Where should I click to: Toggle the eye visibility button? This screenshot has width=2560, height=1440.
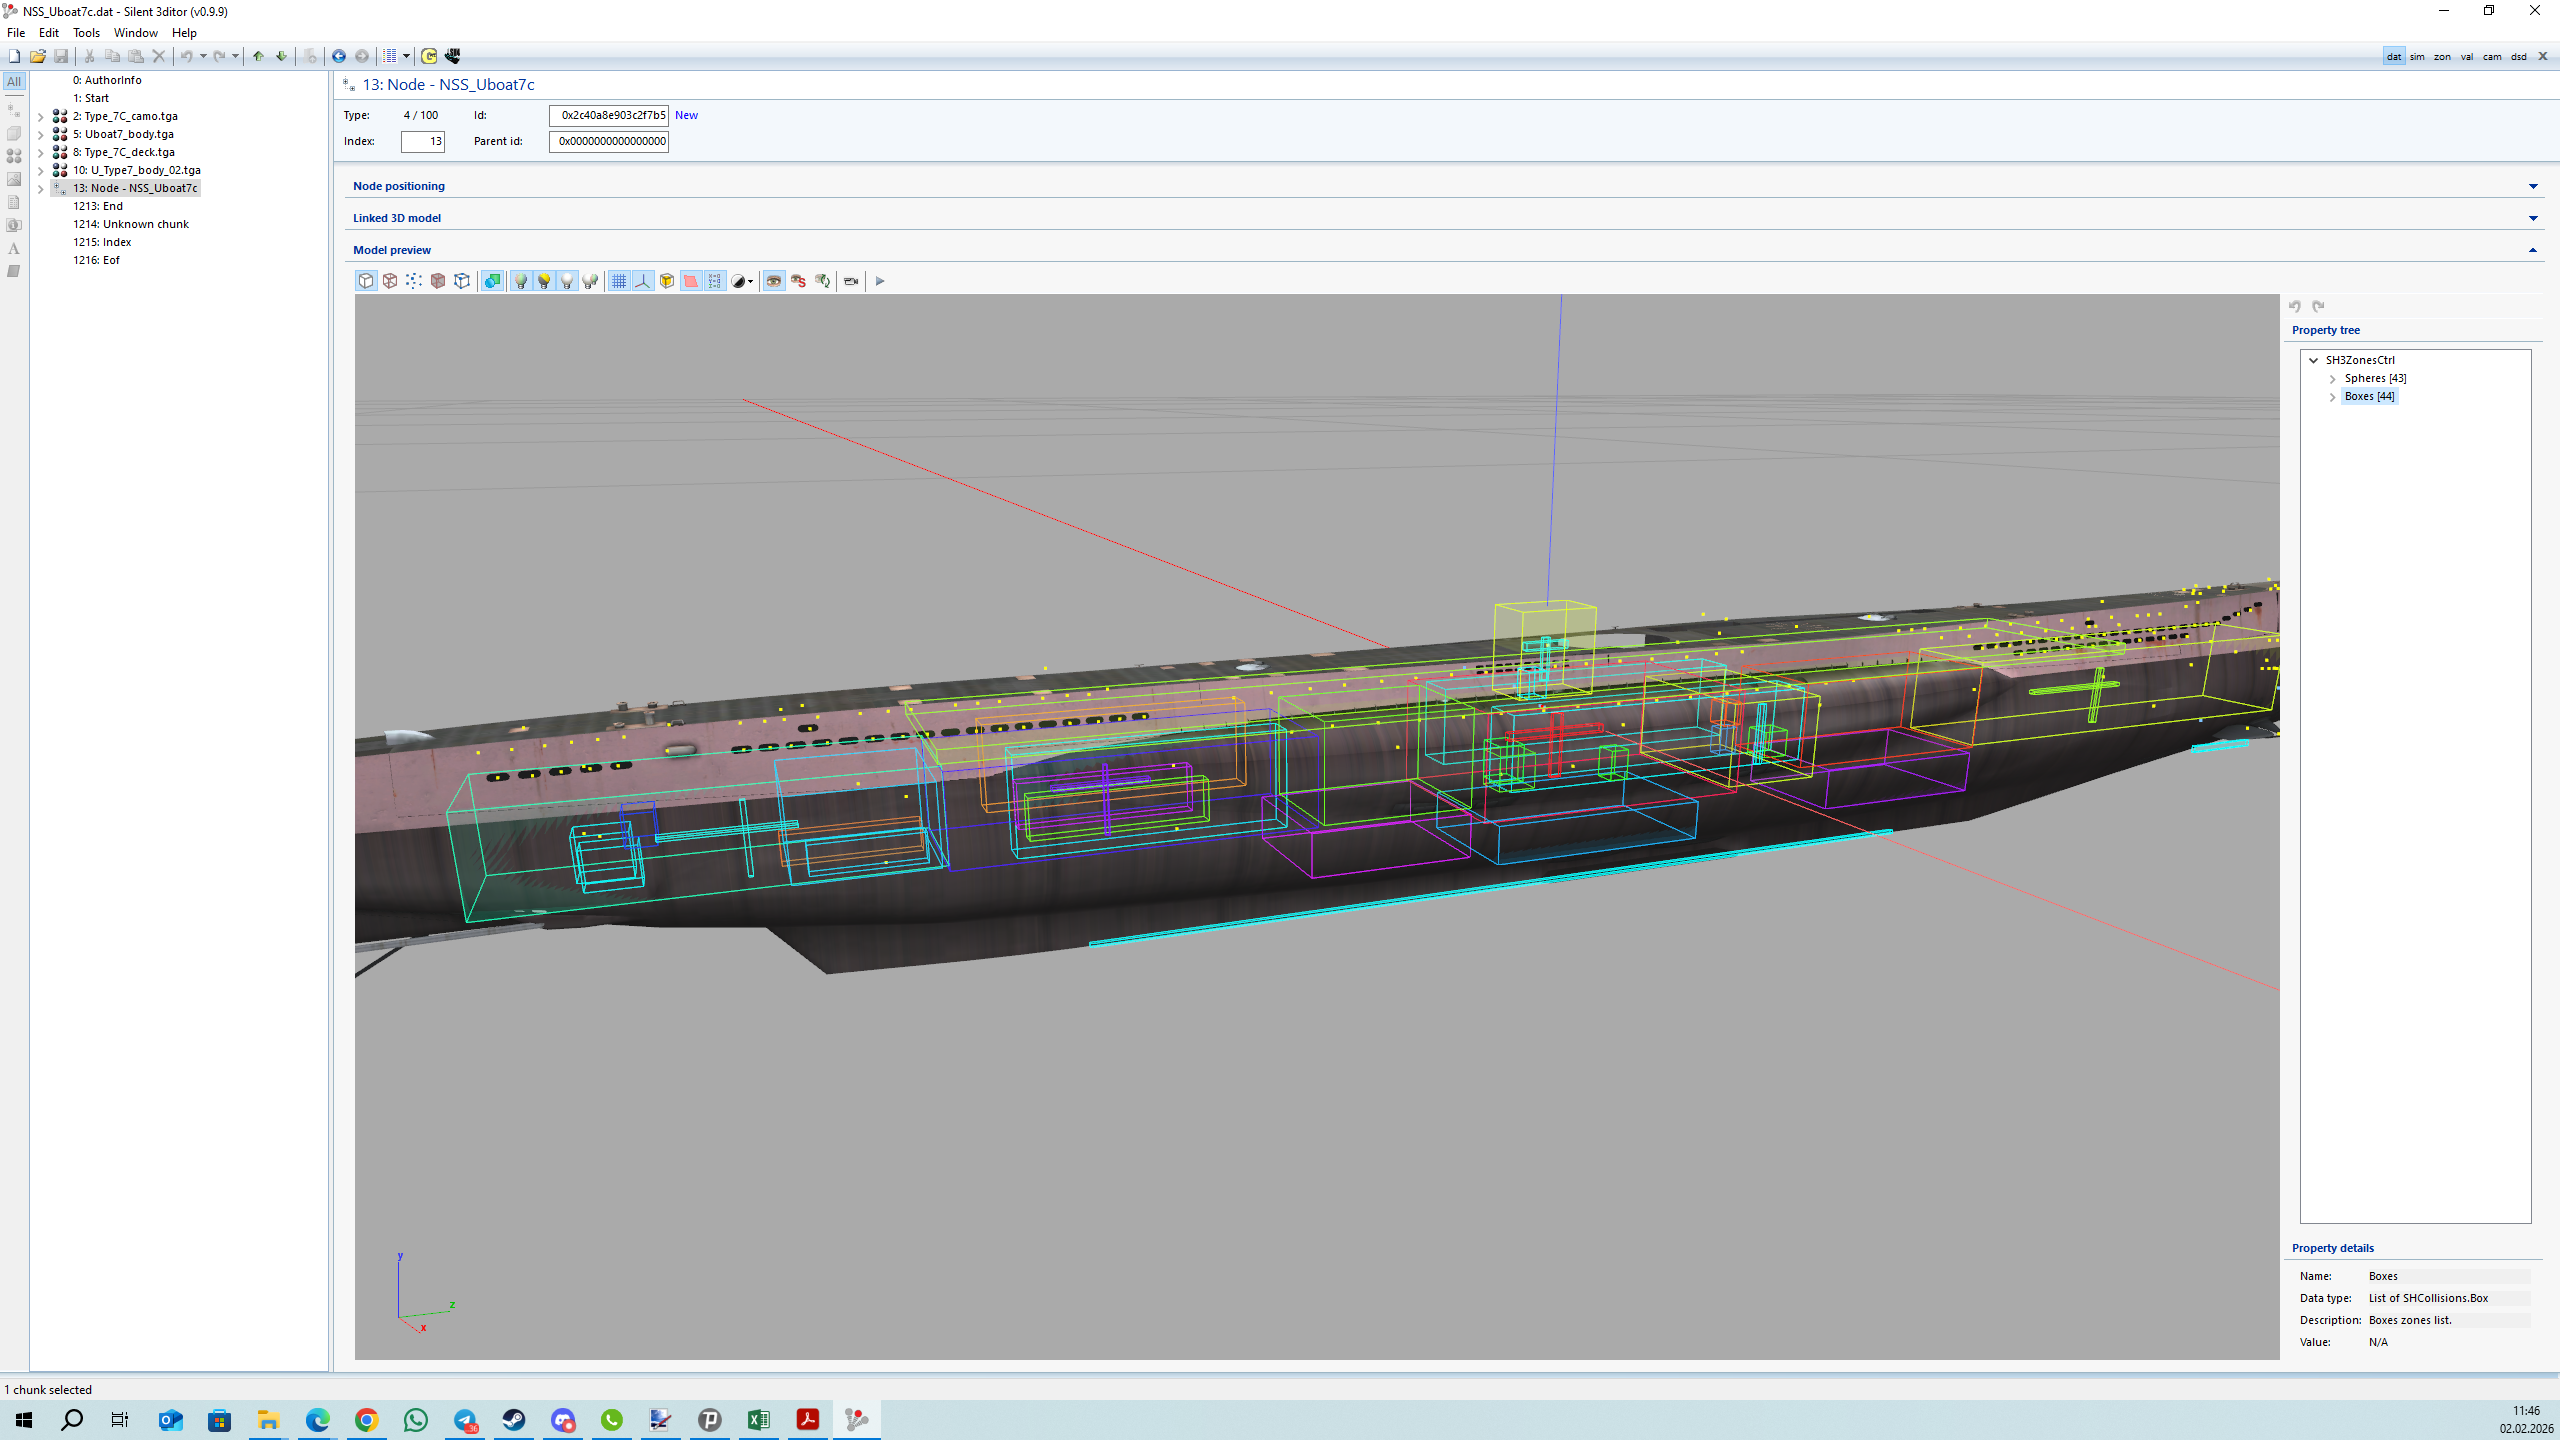tap(774, 281)
